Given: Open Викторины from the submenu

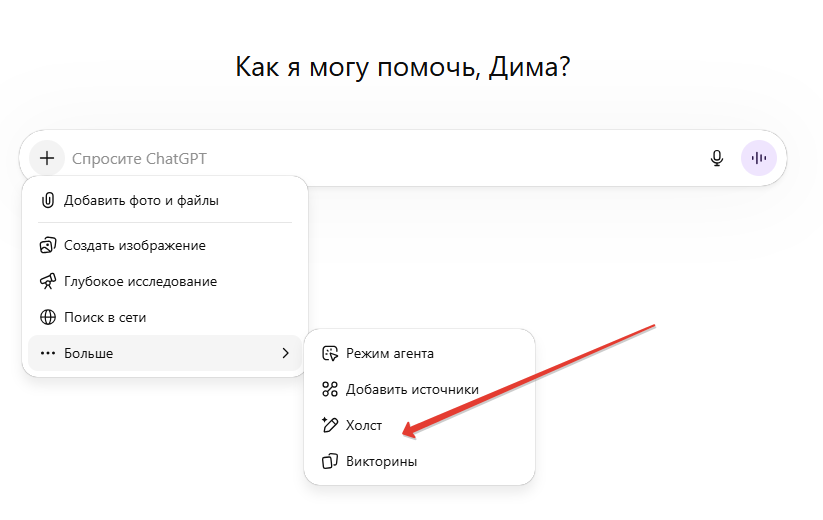Looking at the screenshot, I should 419,461.
